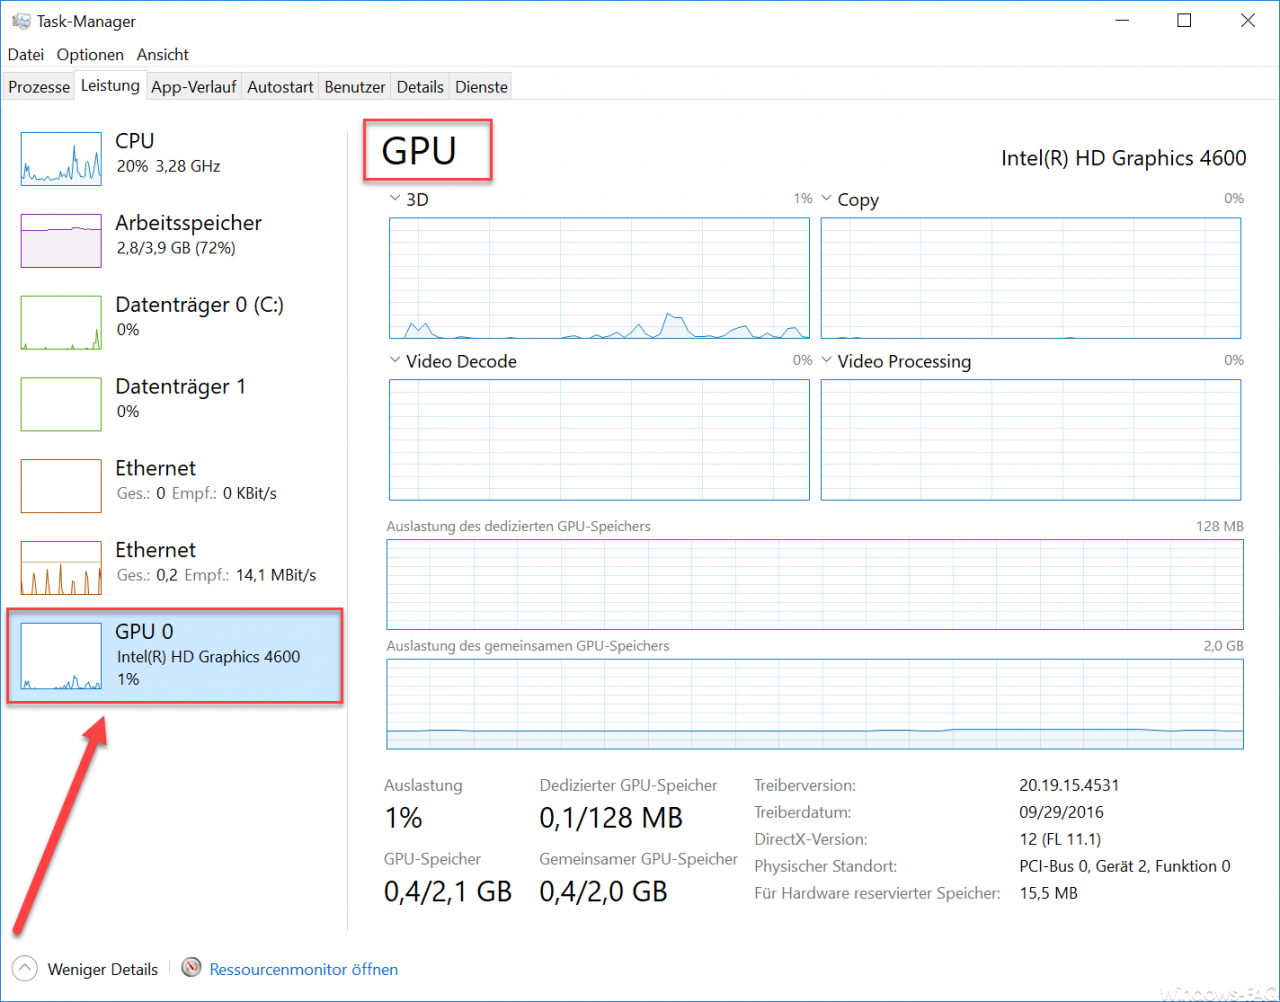Switch to the Dienste tab
Viewport: 1280px width, 1002px height.
click(x=481, y=87)
